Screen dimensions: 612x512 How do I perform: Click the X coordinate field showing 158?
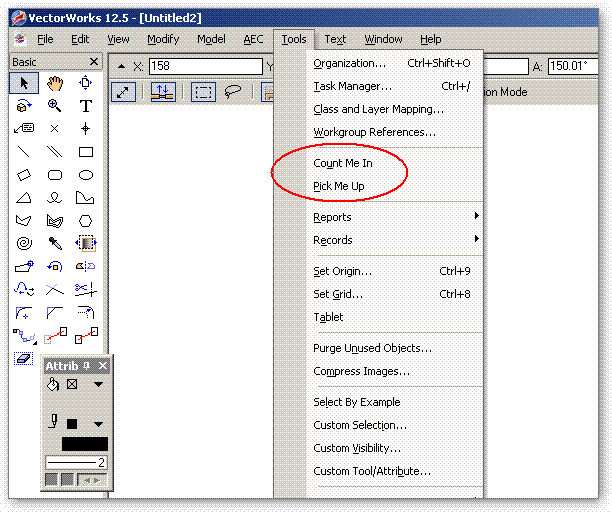coord(206,66)
